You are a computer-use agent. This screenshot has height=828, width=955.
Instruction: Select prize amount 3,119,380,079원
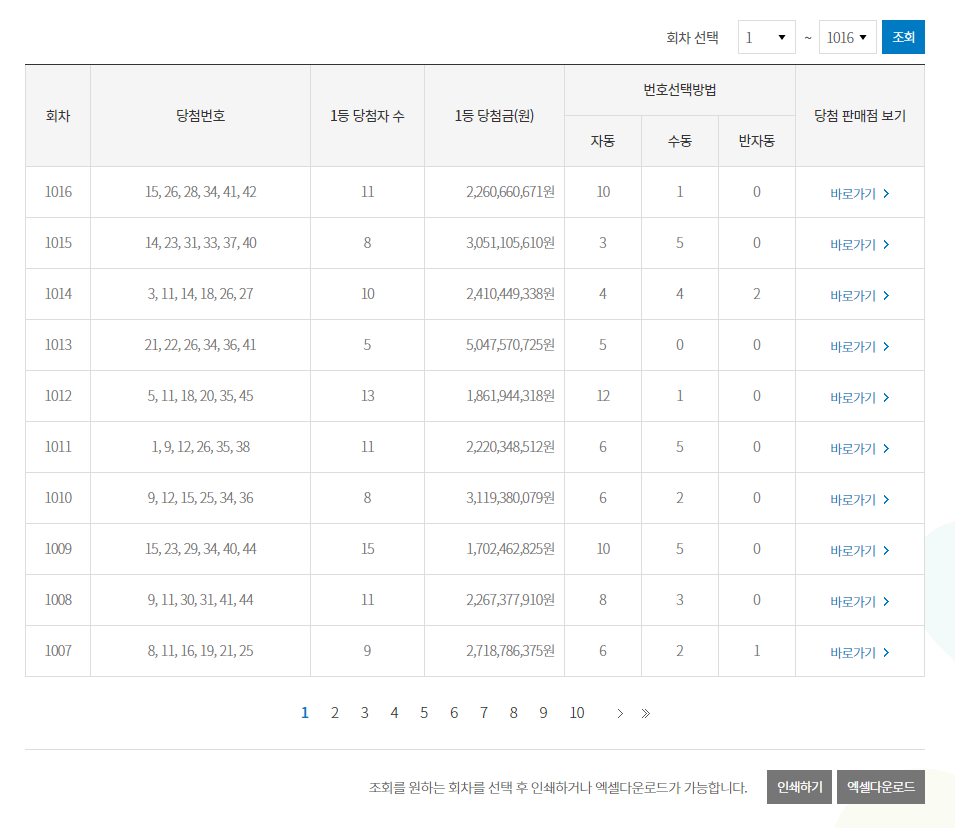(x=510, y=498)
